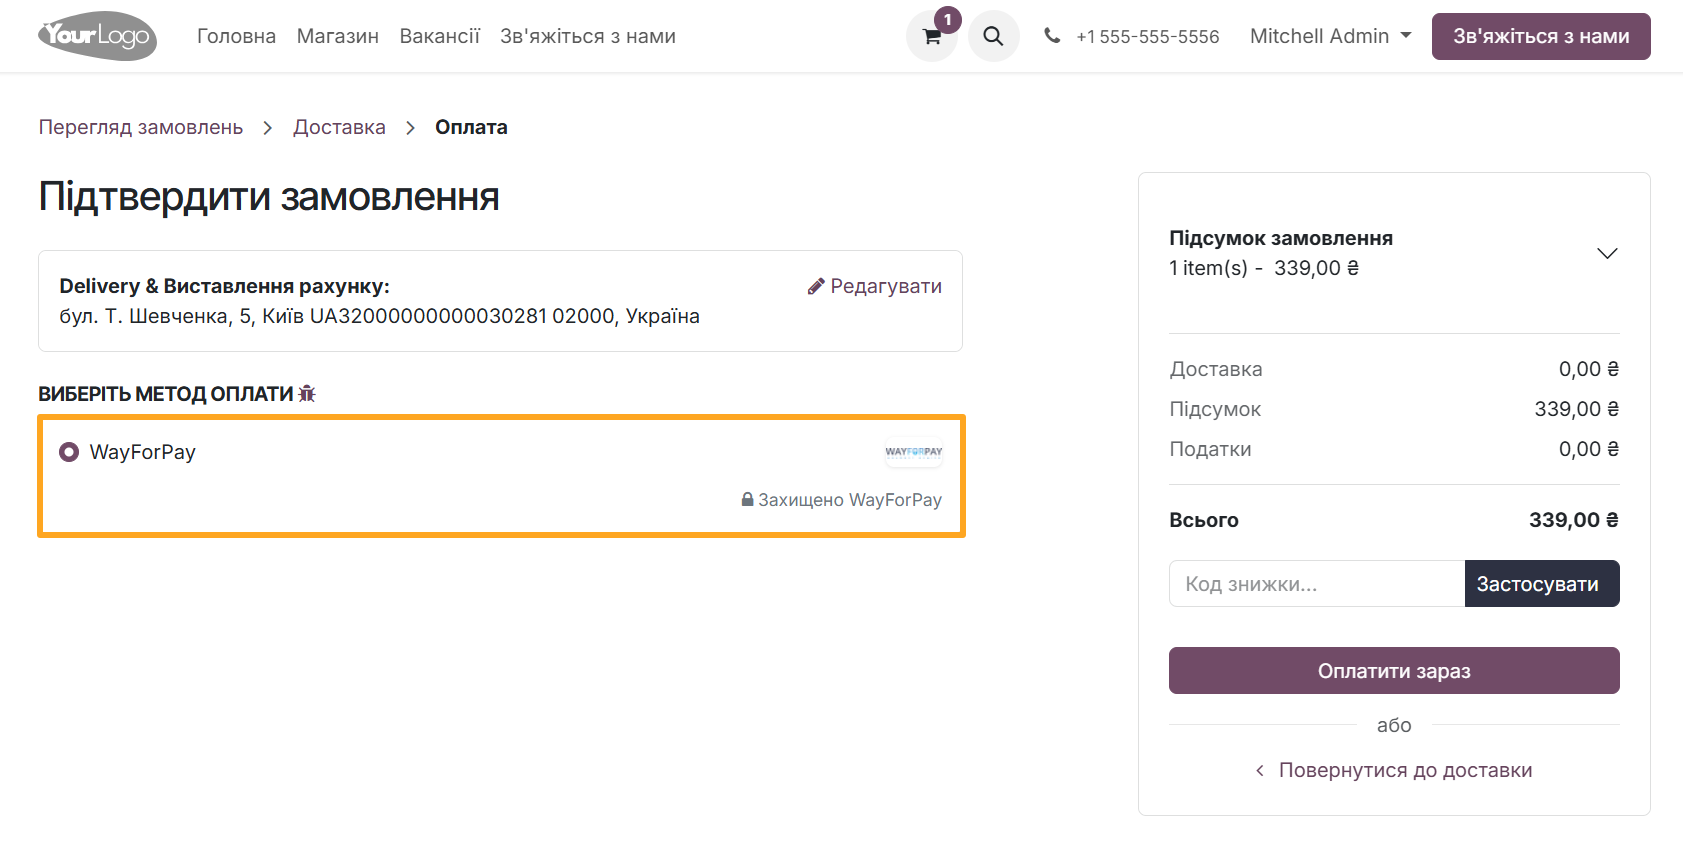Select the WayForPay radio button

click(x=68, y=452)
